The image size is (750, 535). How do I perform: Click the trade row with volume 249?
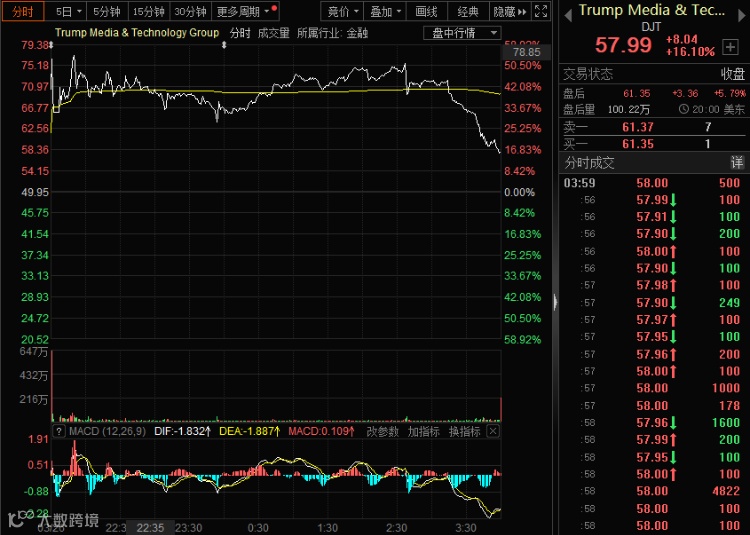654,303
